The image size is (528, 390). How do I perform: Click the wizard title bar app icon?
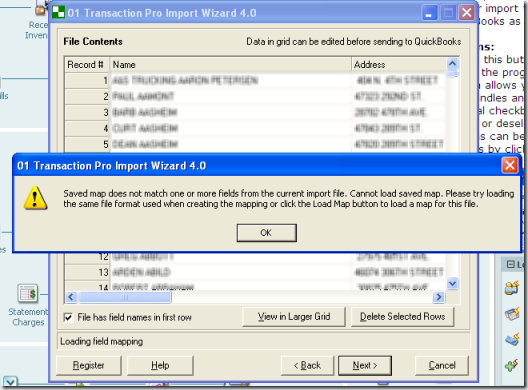(x=58, y=12)
